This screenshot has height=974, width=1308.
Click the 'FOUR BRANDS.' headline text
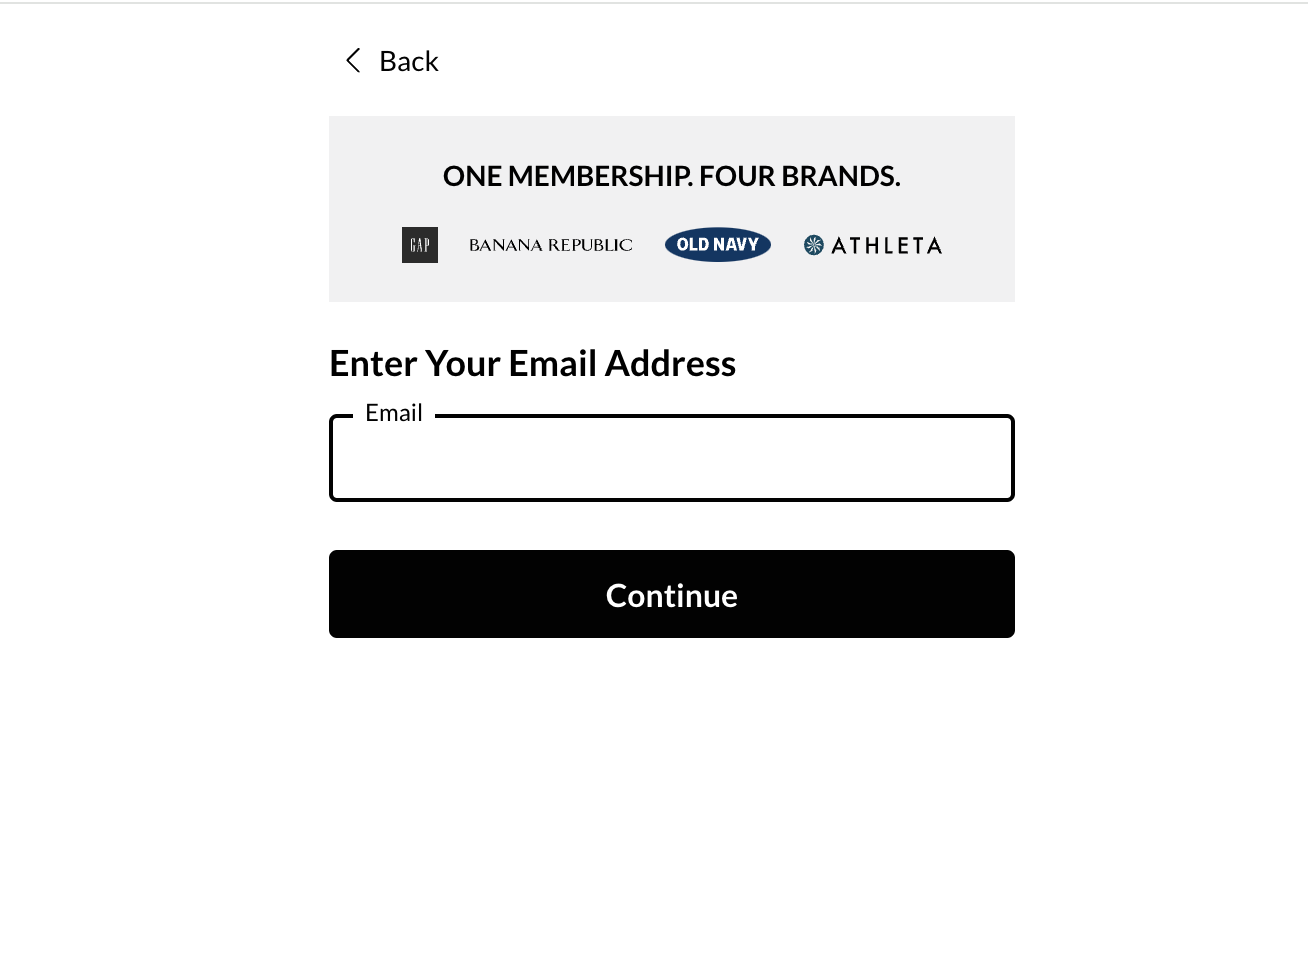coord(799,177)
